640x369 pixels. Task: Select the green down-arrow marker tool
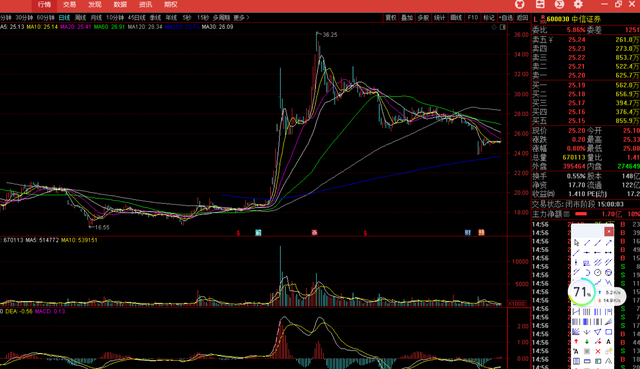pyautogui.click(x=587, y=342)
